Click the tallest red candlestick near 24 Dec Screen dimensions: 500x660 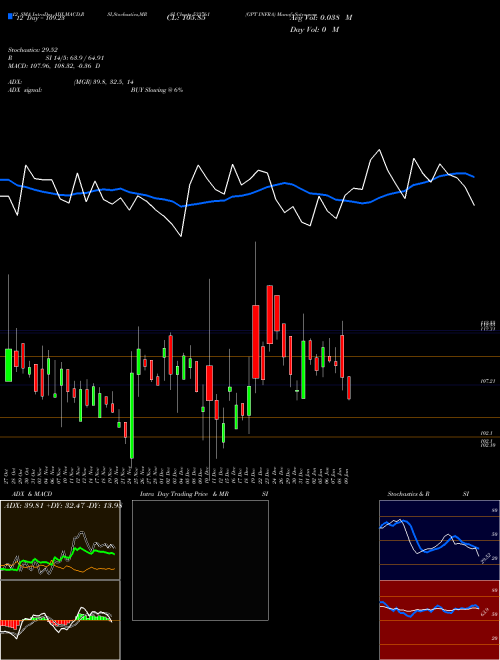pyautogui.click(x=270, y=314)
